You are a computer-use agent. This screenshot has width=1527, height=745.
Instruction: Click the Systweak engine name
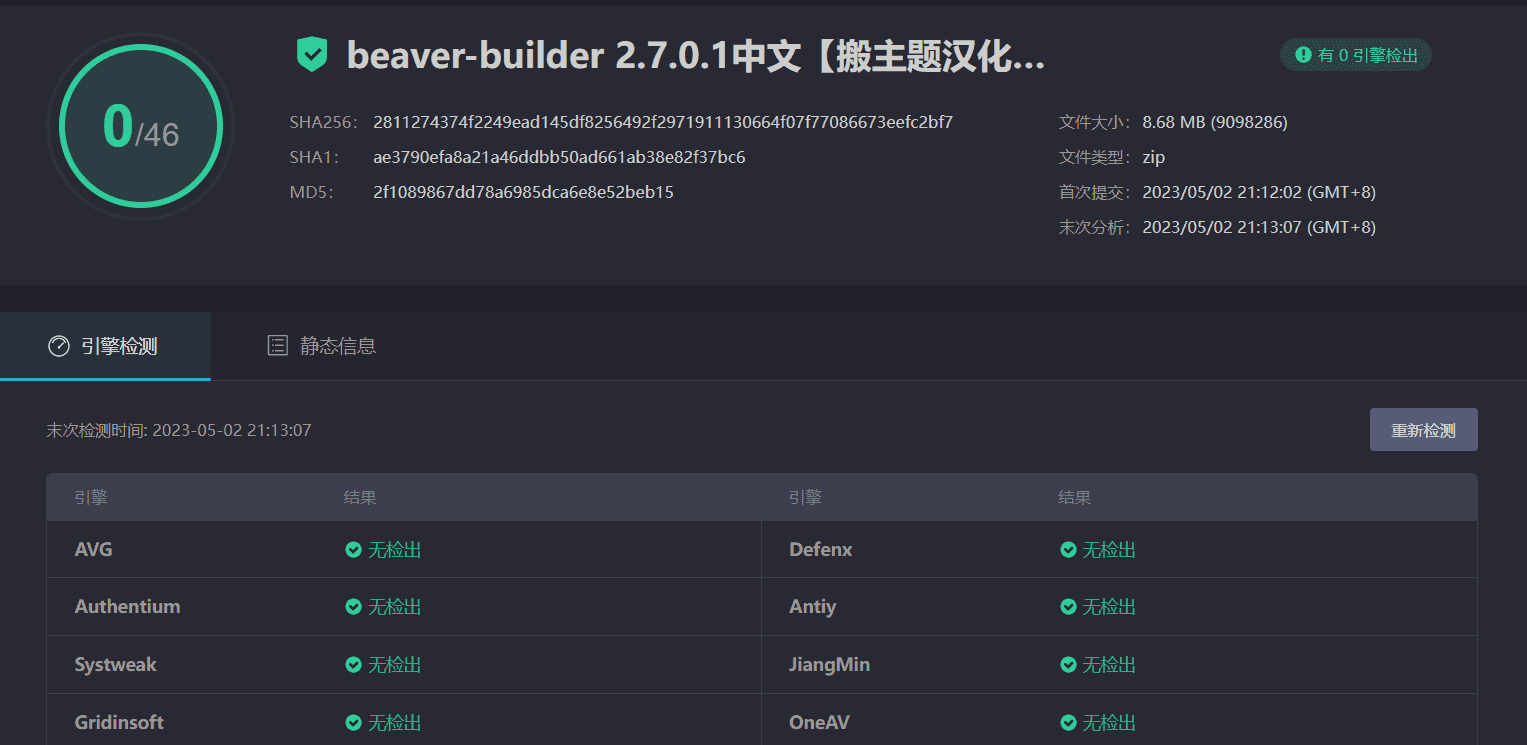115,664
